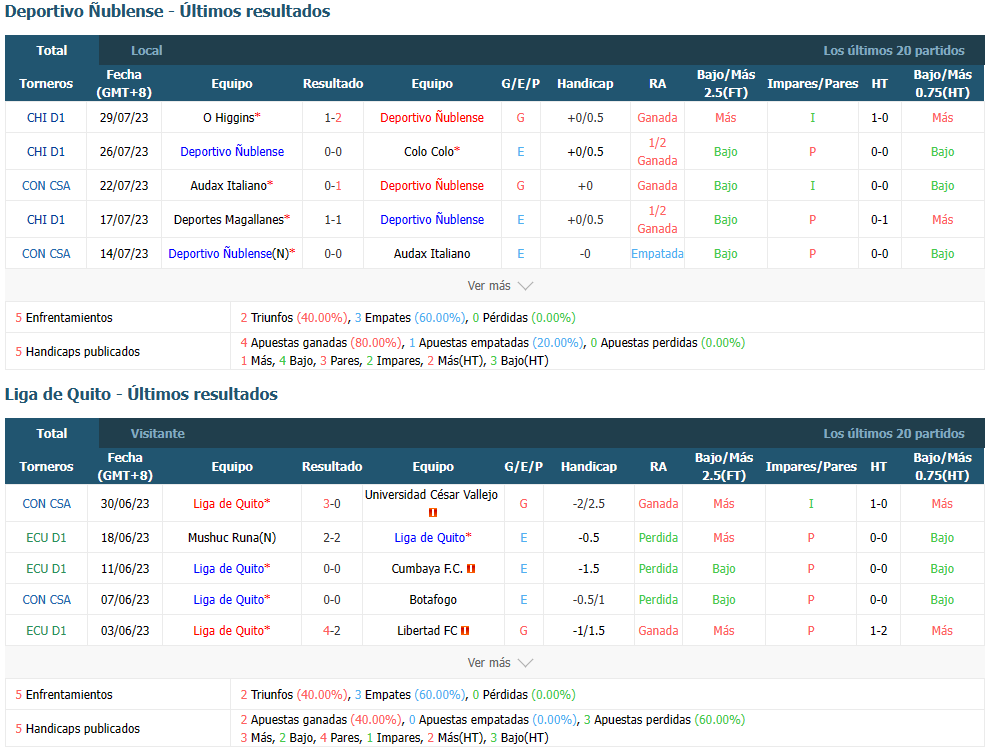Click handicap -1/1.5 in Libertad FC row
This screenshot has width=993, height=755.
pos(589,631)
